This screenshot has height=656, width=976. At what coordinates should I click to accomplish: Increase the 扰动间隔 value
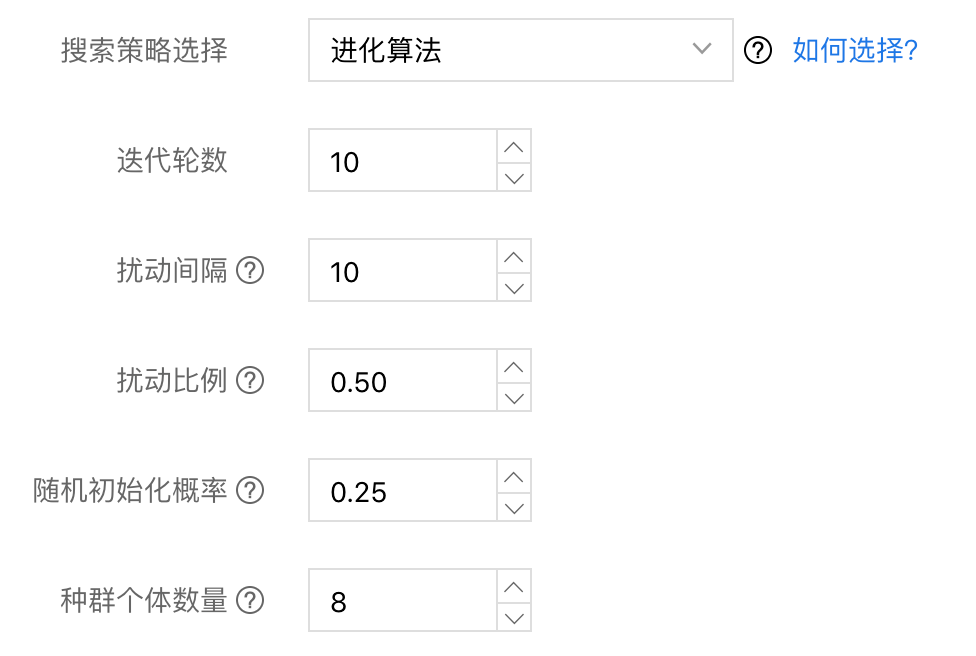pos(514,256)
